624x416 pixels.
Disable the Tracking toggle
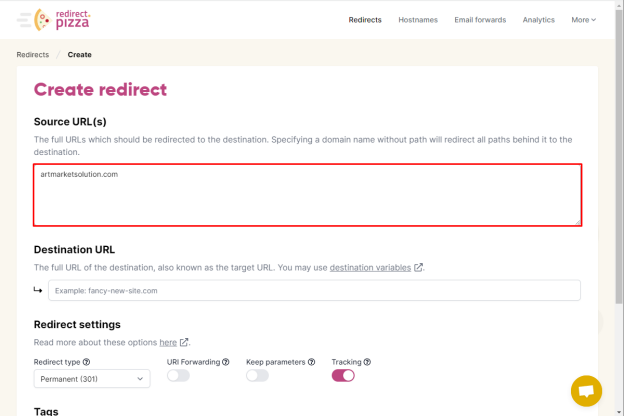343,375
